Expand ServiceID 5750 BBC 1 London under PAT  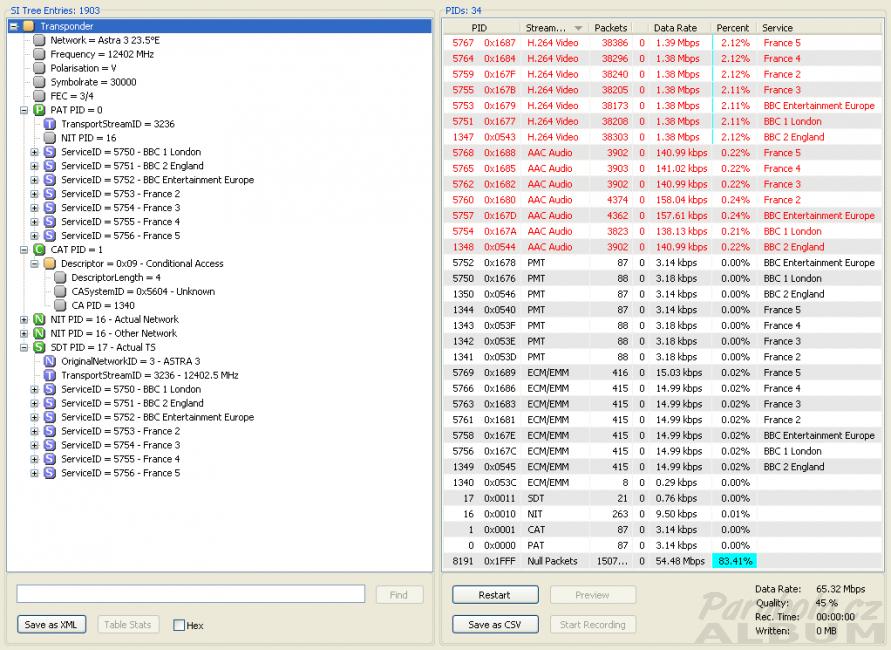click(x=35, y=152)
